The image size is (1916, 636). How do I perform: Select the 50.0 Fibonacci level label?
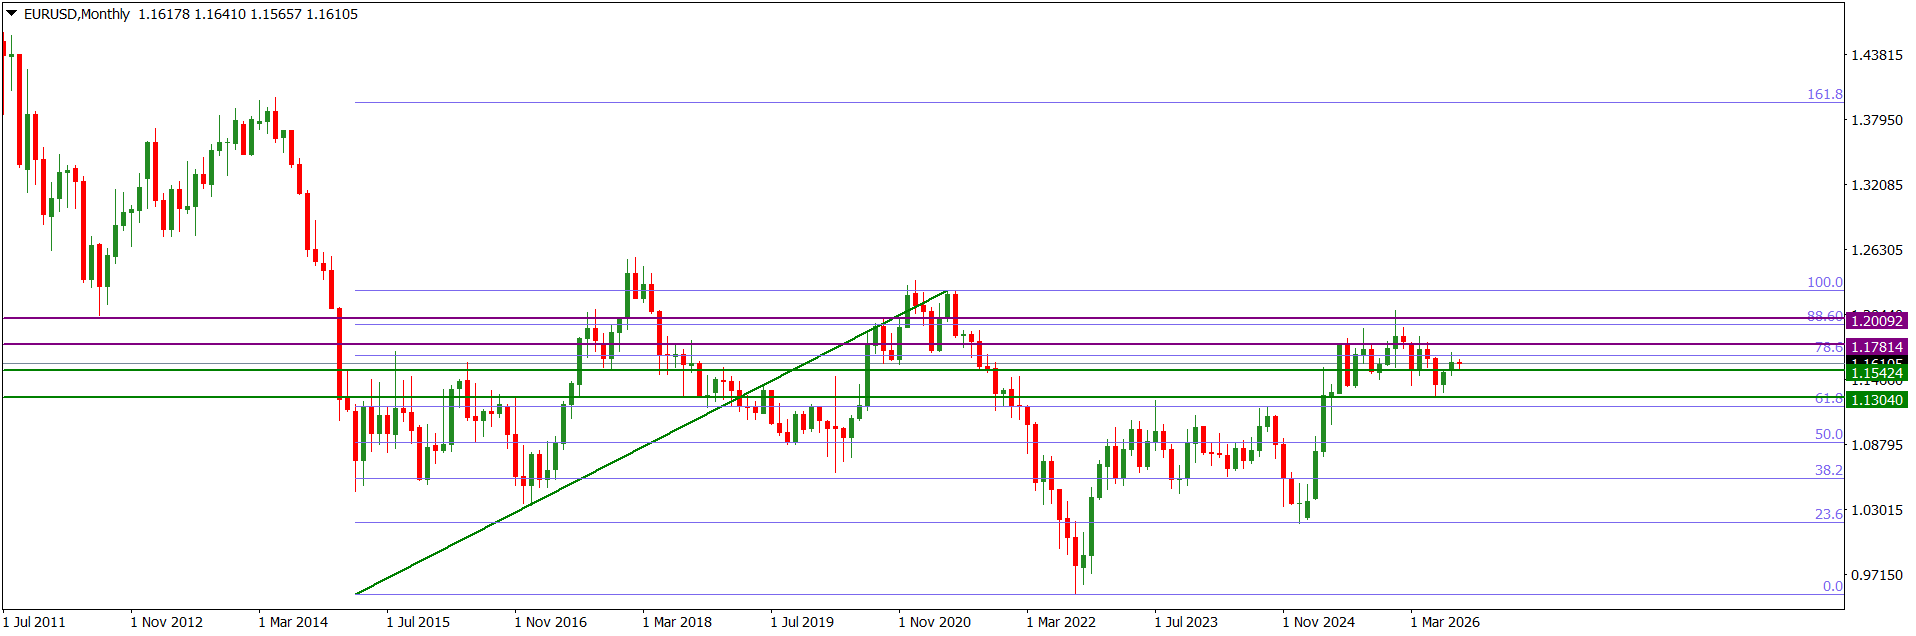(x=1828, y=434)
